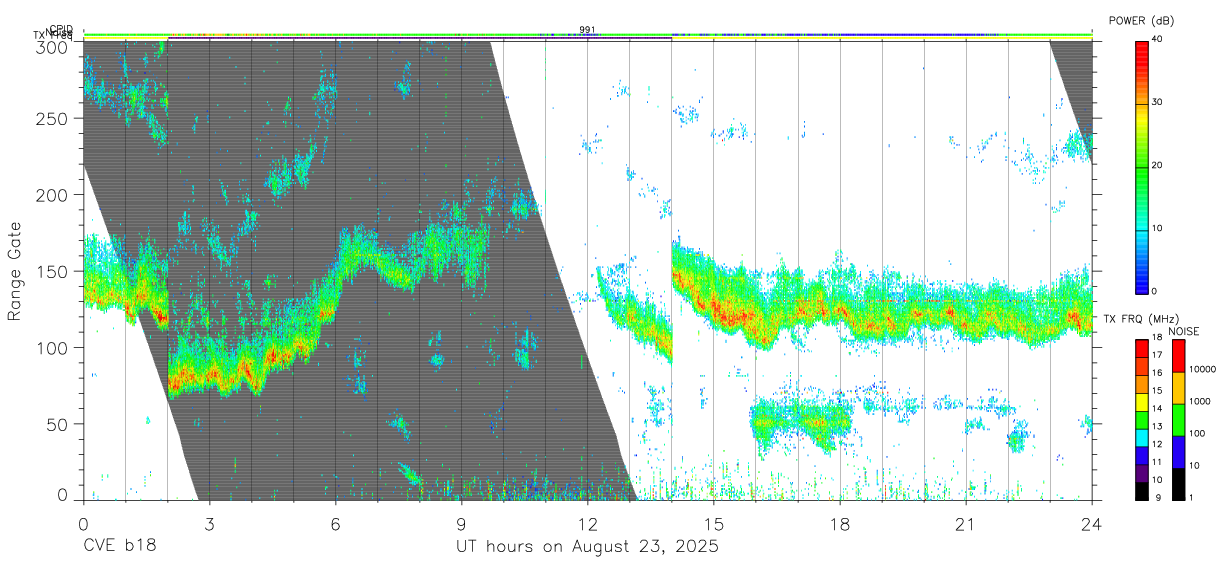Pick the blue 11–12 MHz frequency swatch

pos(1140,453)
